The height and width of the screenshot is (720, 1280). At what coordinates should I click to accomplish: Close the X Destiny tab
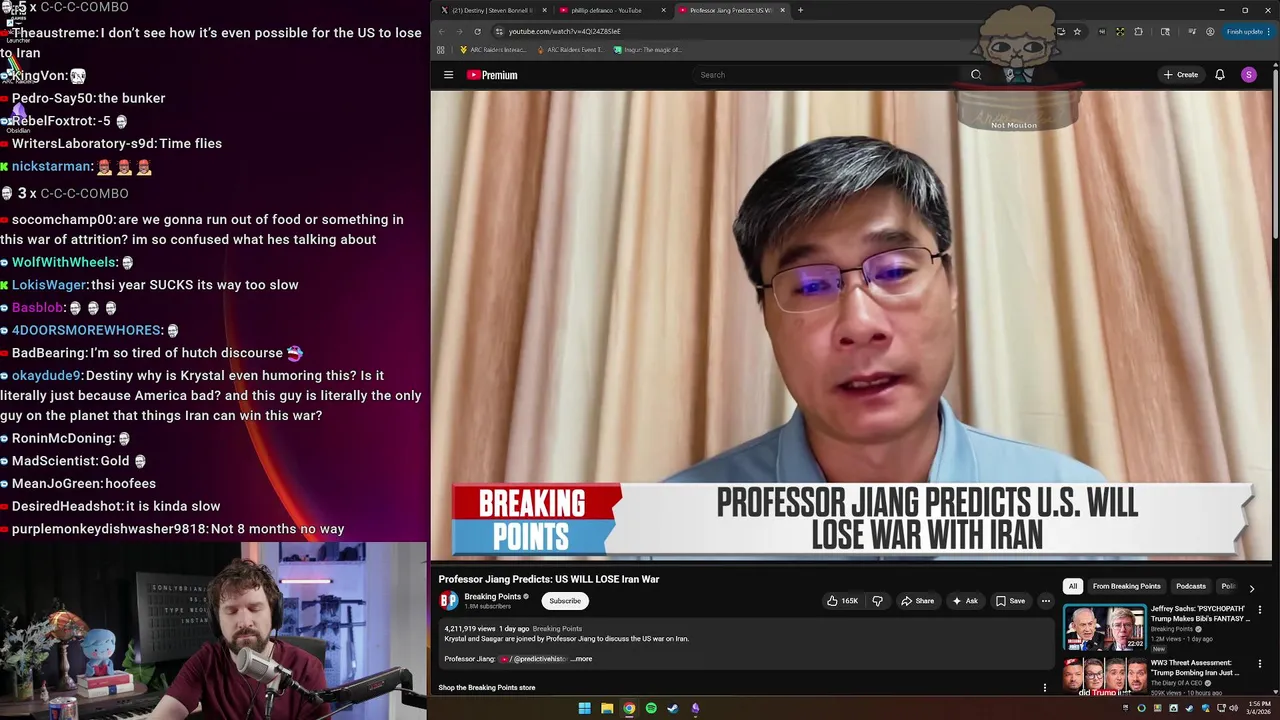tap(544, 10)
